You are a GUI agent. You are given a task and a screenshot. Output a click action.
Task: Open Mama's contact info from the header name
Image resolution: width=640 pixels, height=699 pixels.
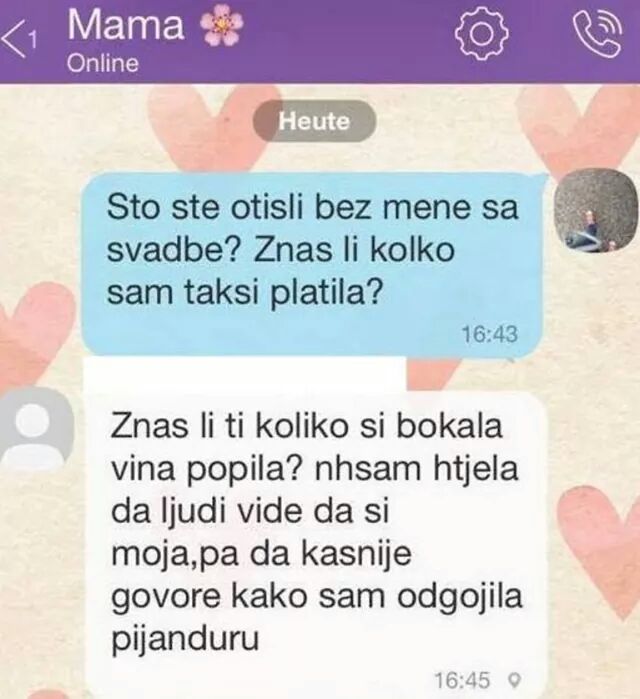126,25
